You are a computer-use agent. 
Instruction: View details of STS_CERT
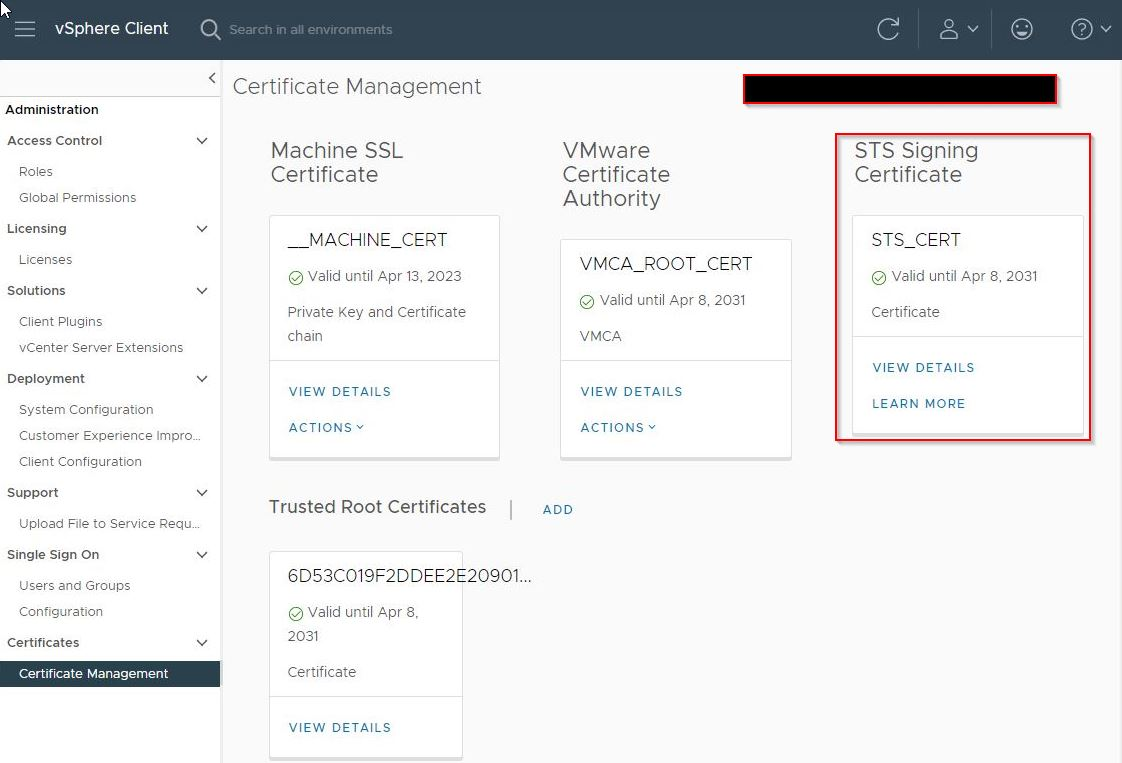pyautogui.click(x=923, y=367)
